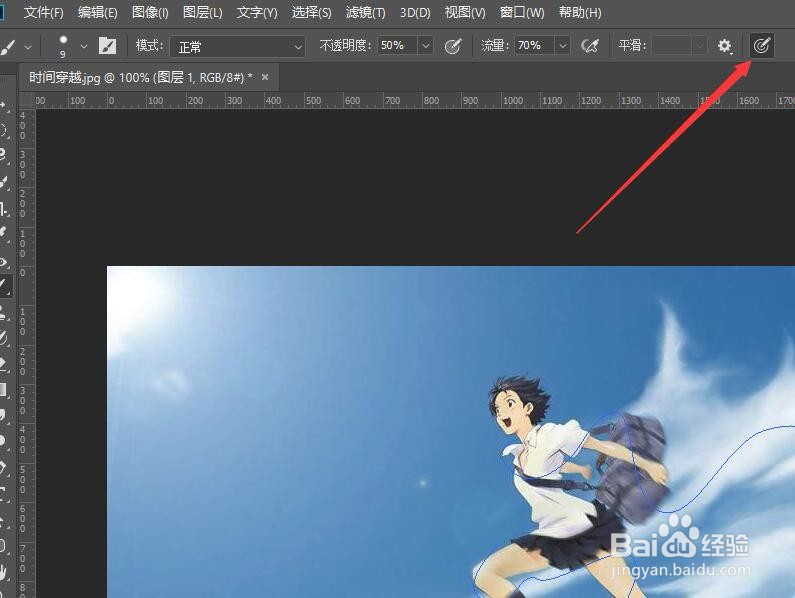Open the 选择(S) menu
Viewport: 795px width, 598px height.
tap(311, 12)
